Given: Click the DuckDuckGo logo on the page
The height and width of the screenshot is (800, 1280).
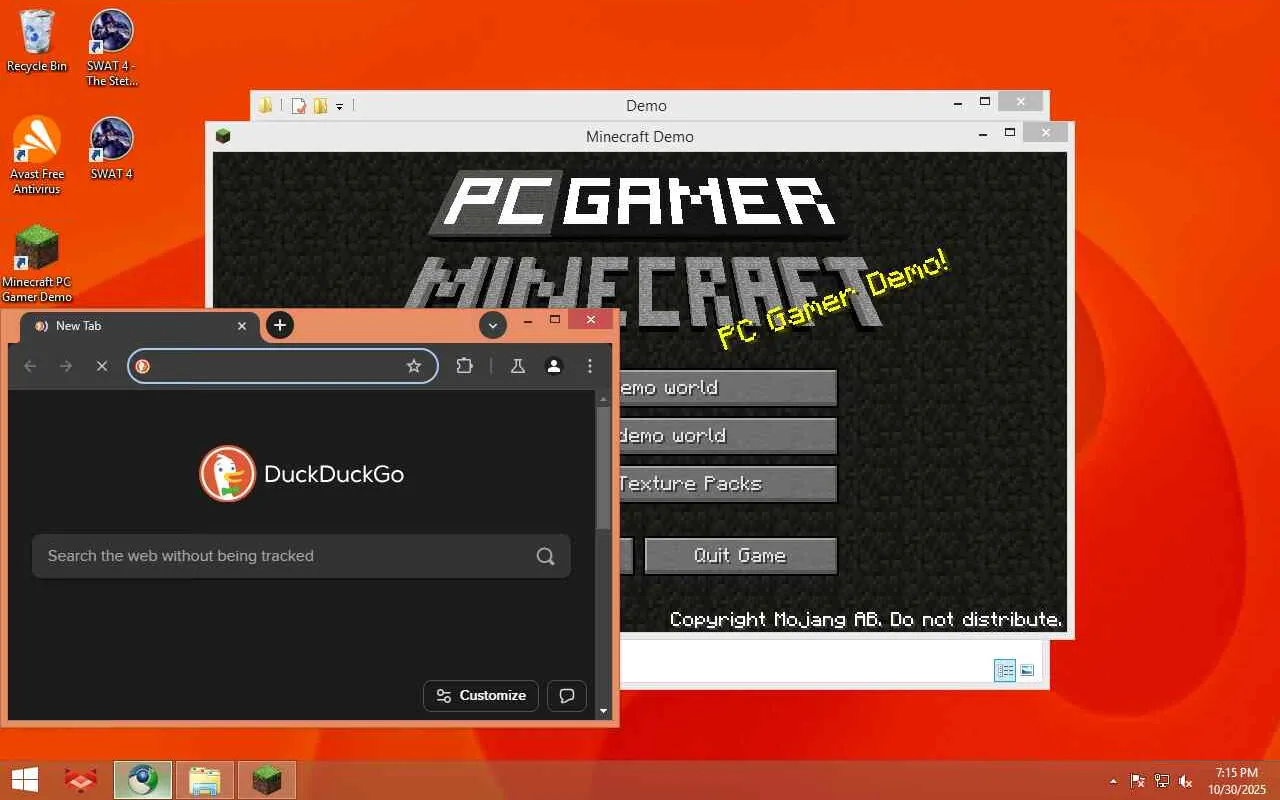Looking at the screenshot, I should click(x=302, y=474).
